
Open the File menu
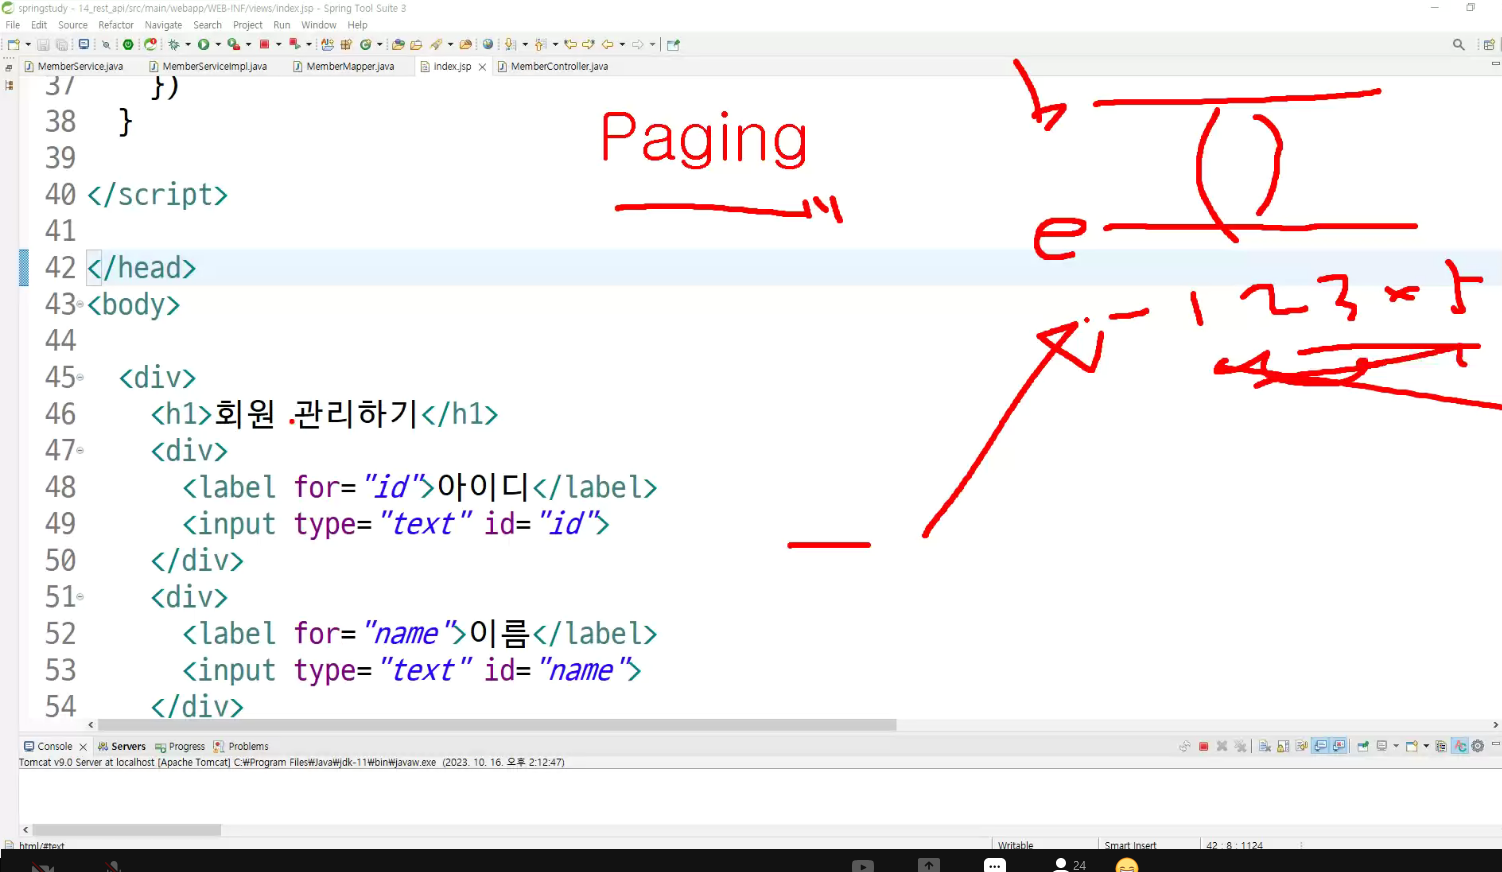pyautogui.click(x=13, y=25)
